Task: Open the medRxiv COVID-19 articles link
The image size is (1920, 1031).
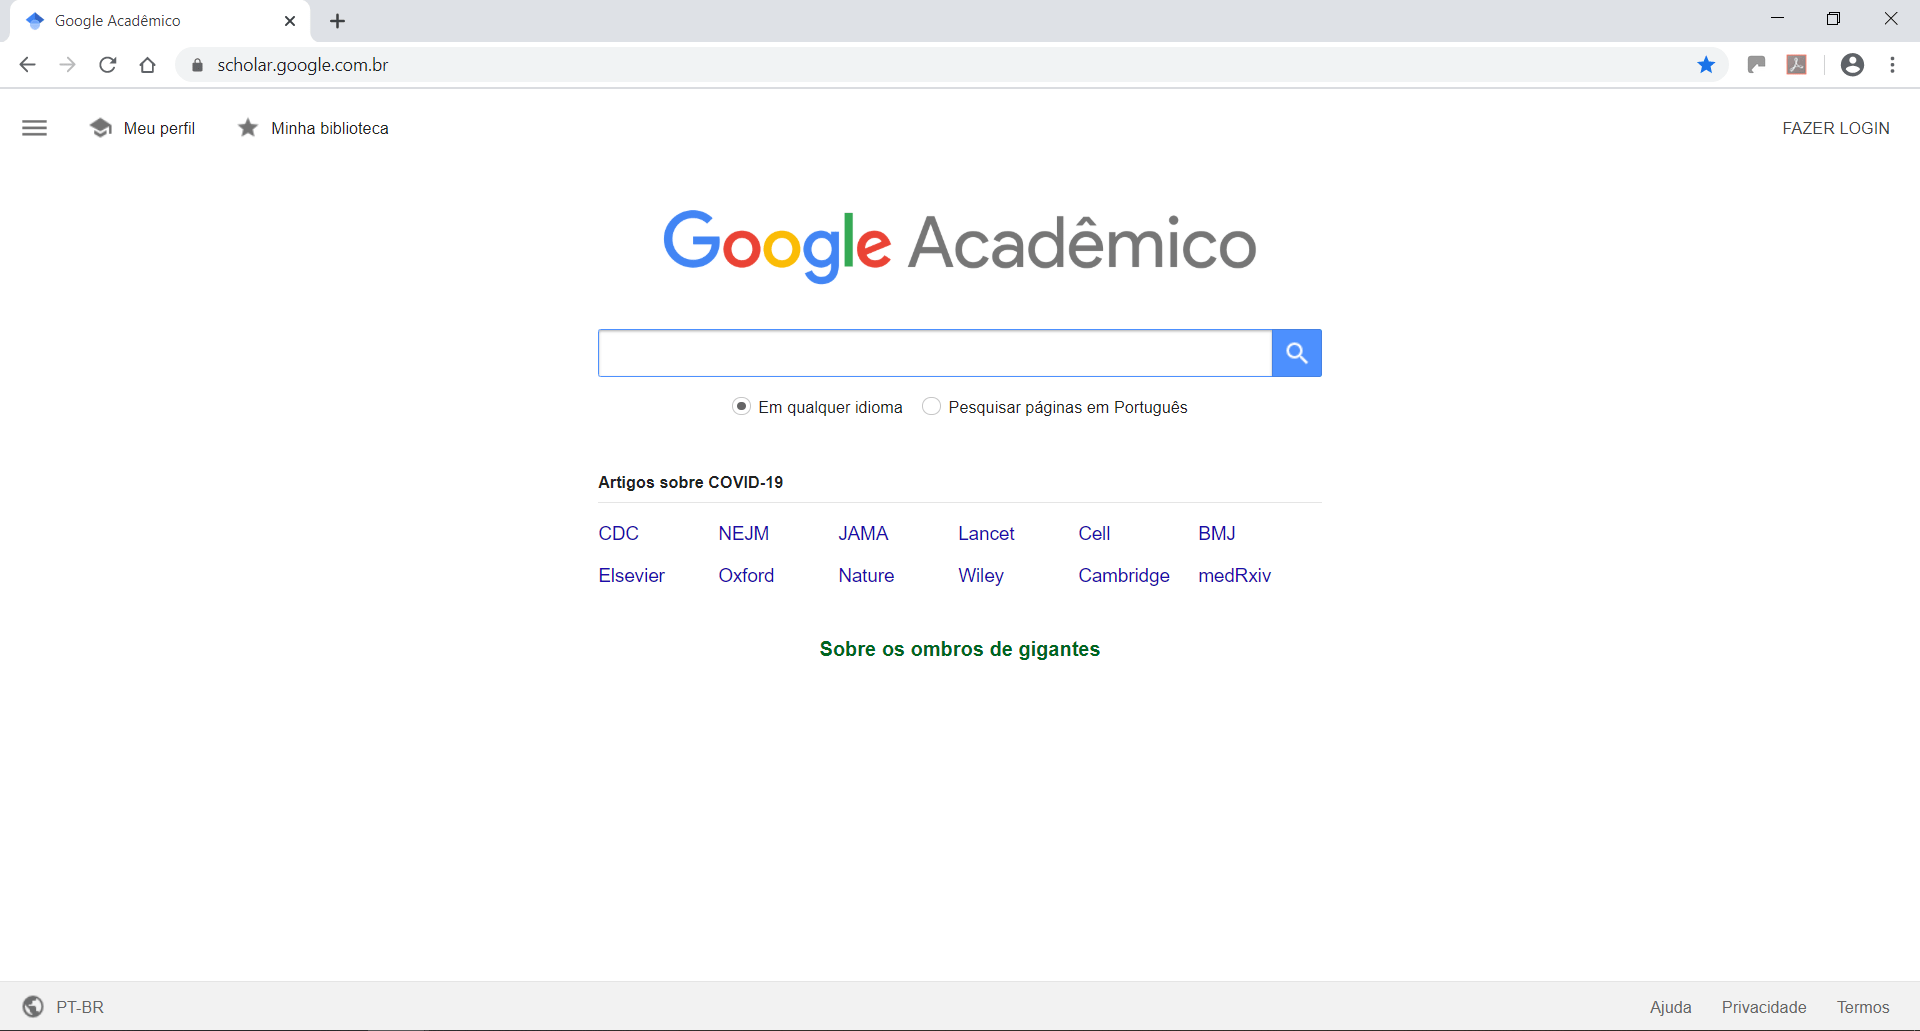Action: 1234,575
